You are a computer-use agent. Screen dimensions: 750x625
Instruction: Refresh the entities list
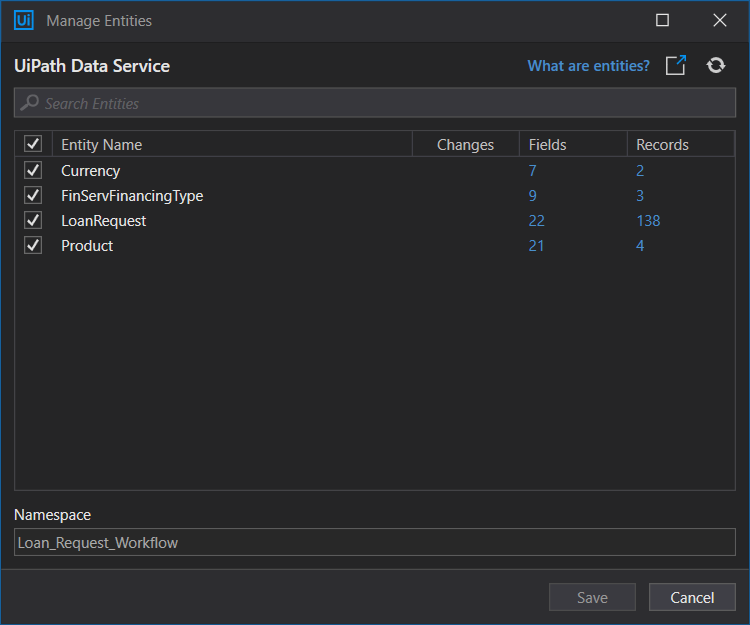pyautogui.click(x=716, y=65)
